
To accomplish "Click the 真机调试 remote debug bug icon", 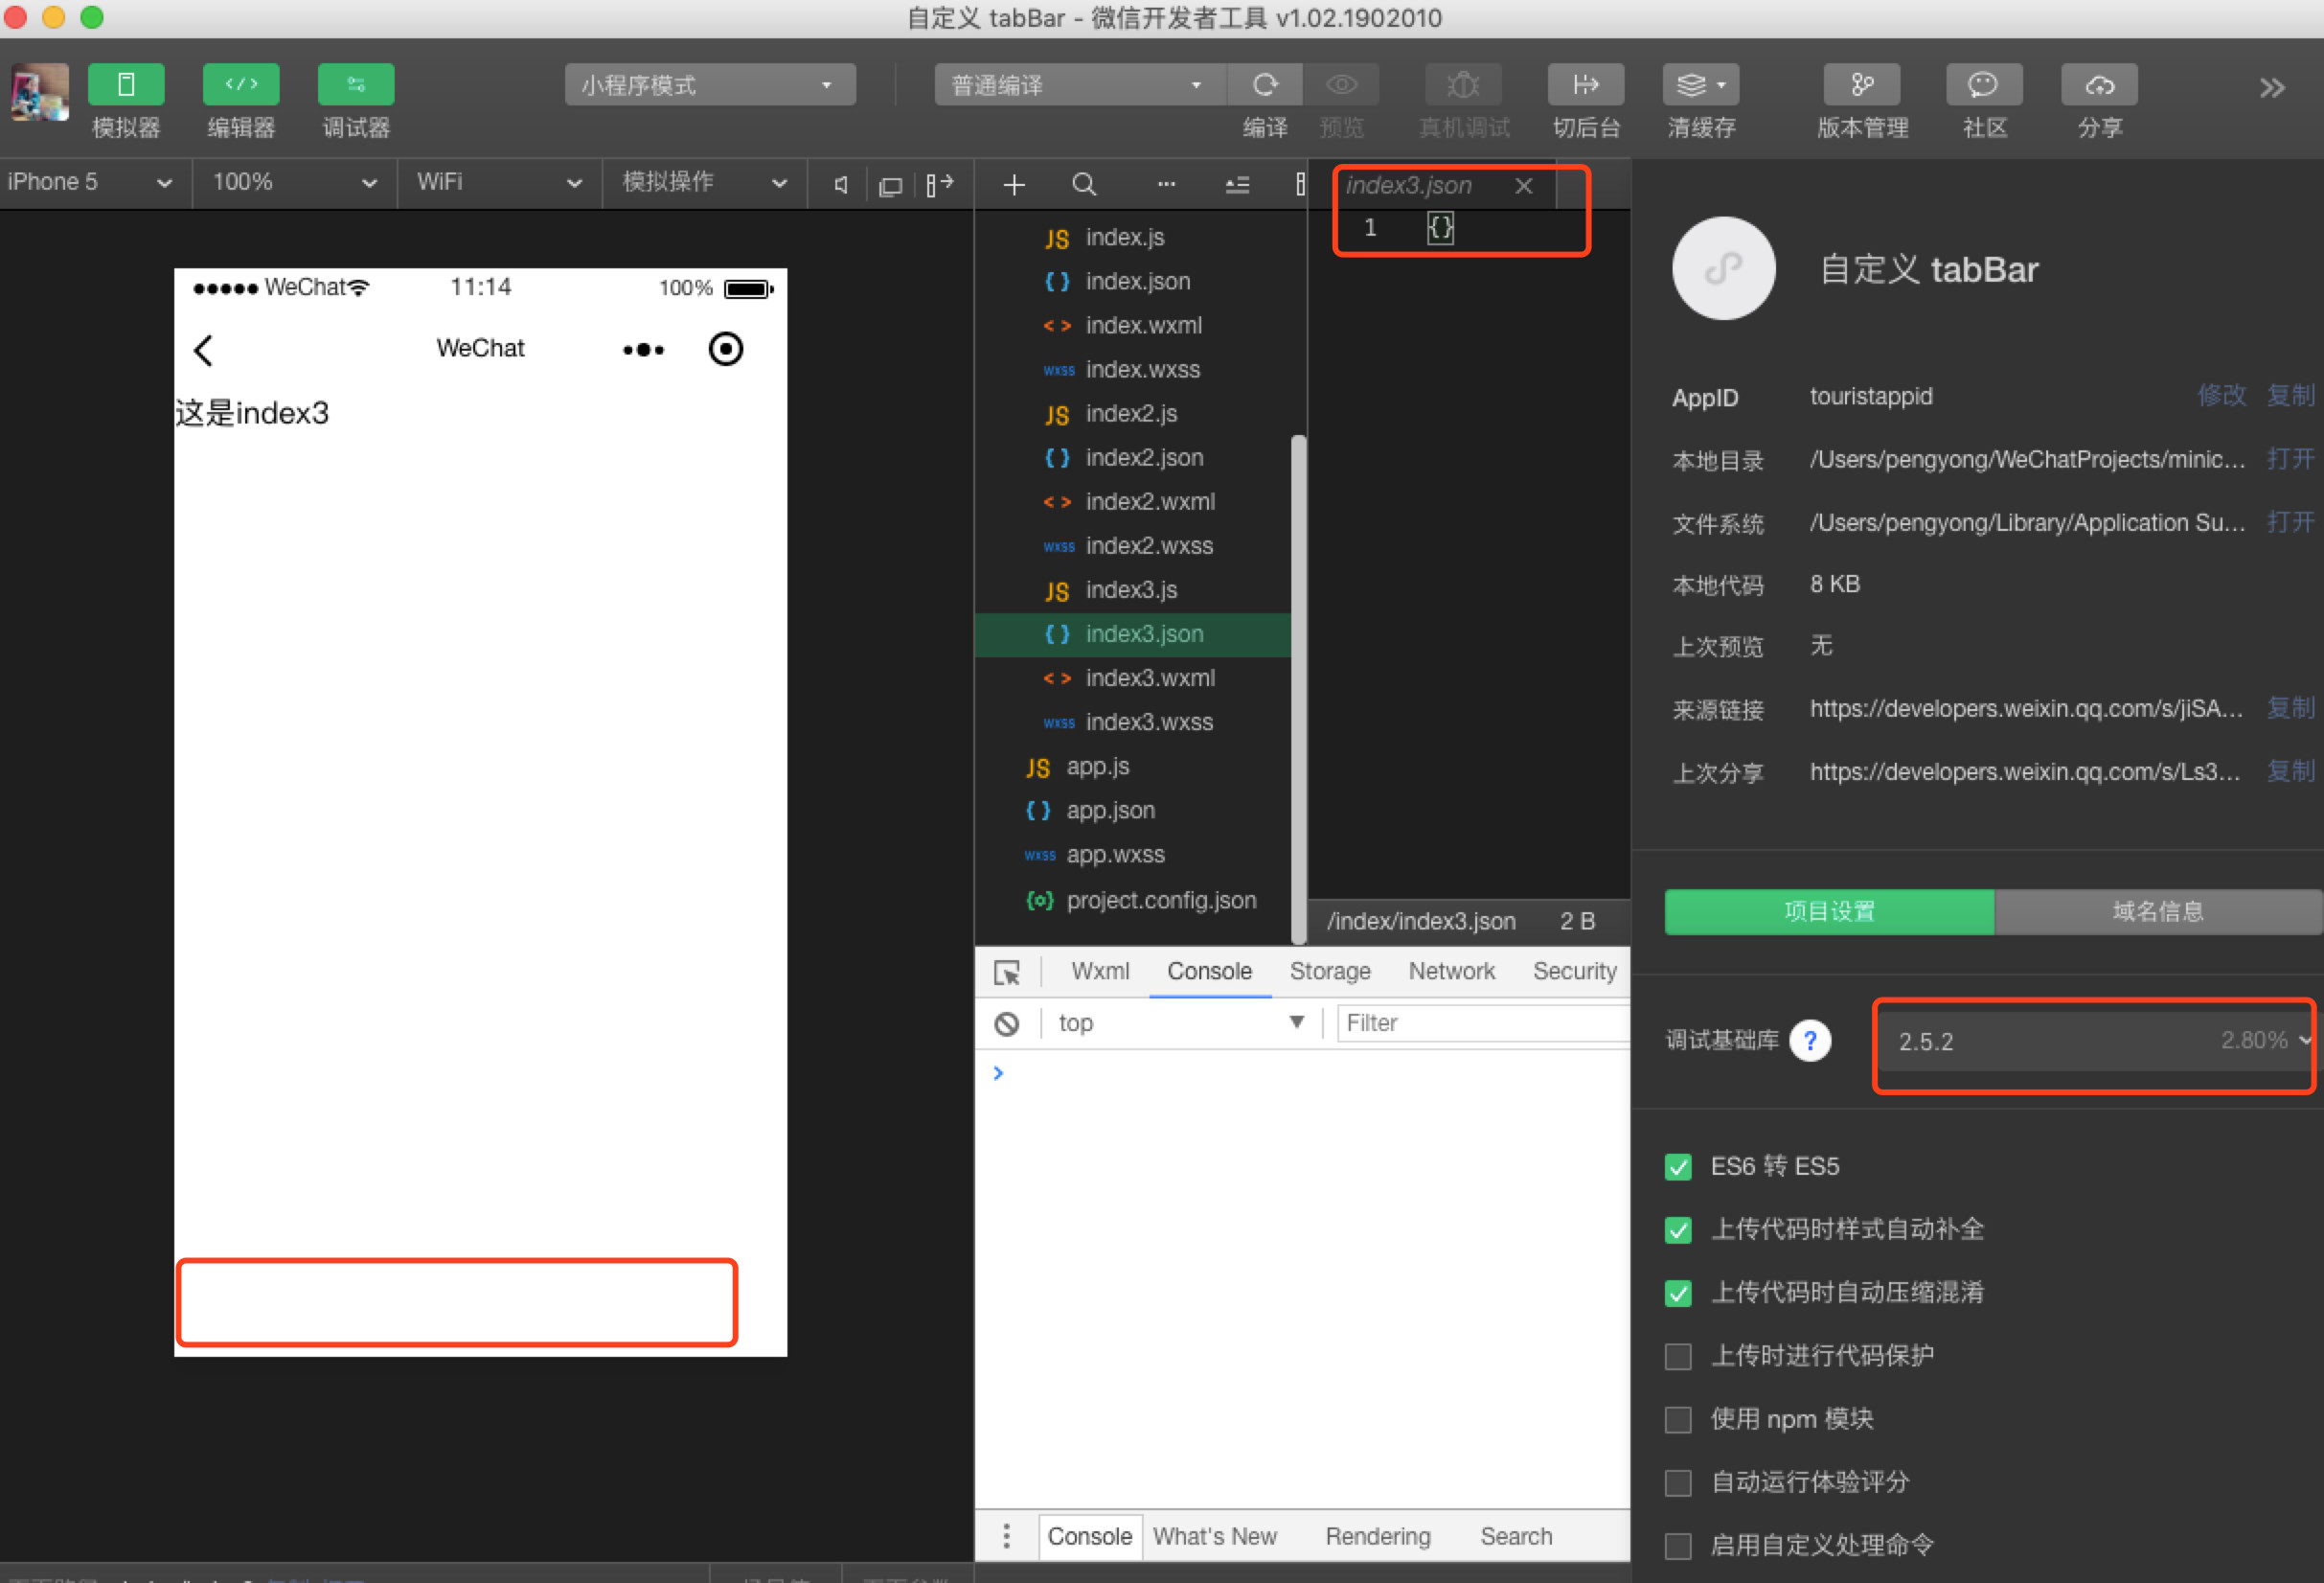I will coord(1463,85).
